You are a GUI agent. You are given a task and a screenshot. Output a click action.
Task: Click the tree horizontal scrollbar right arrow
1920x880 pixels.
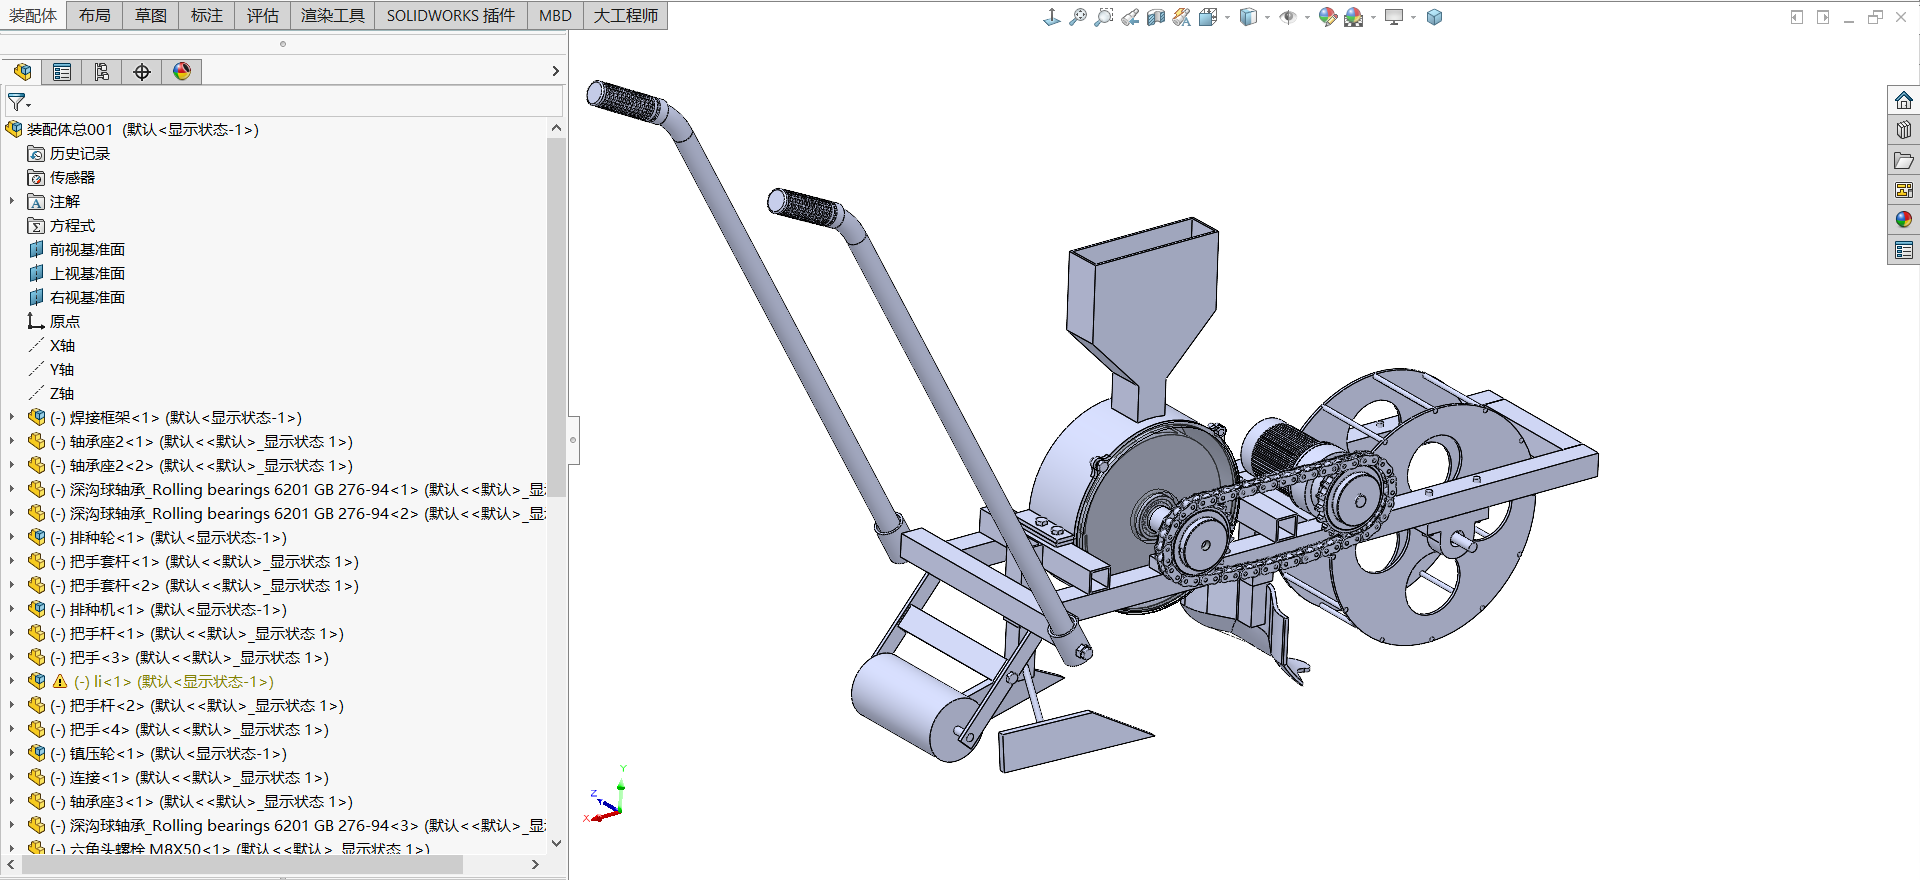tap(535, 864)
